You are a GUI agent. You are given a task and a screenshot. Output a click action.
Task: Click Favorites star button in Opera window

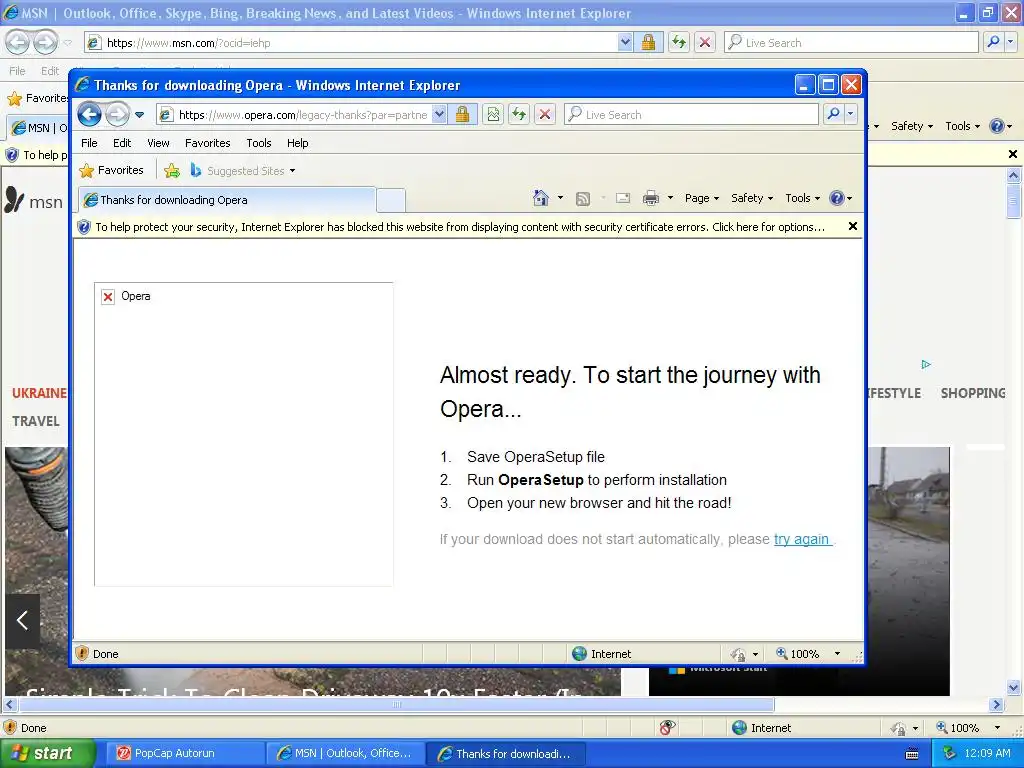point(111,170)
